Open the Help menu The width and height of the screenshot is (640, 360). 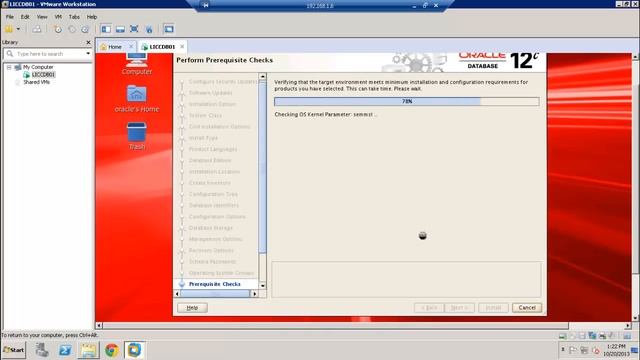(x=92, y=17)
